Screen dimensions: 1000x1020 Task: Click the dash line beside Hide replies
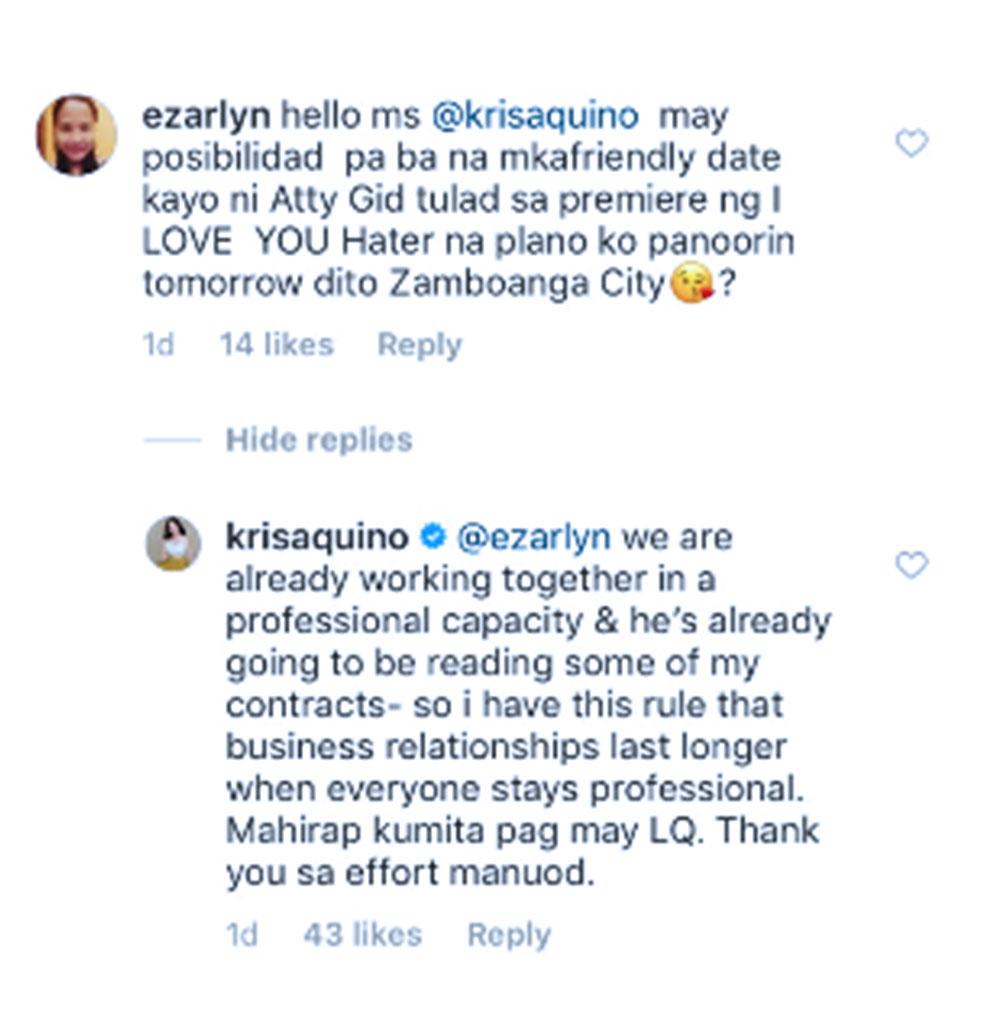coord(172,440)
